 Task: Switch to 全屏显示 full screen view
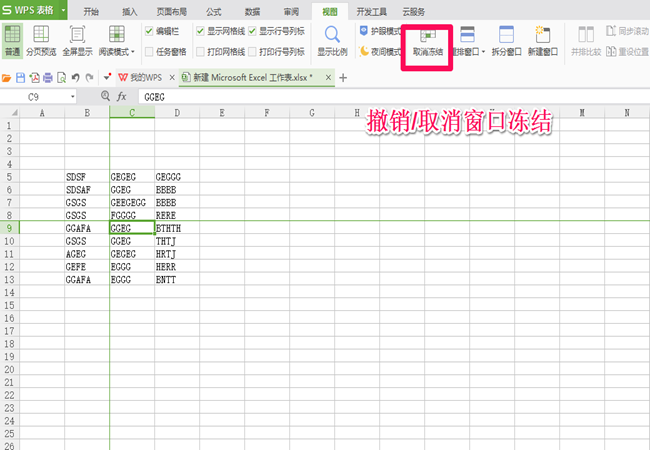78,34
